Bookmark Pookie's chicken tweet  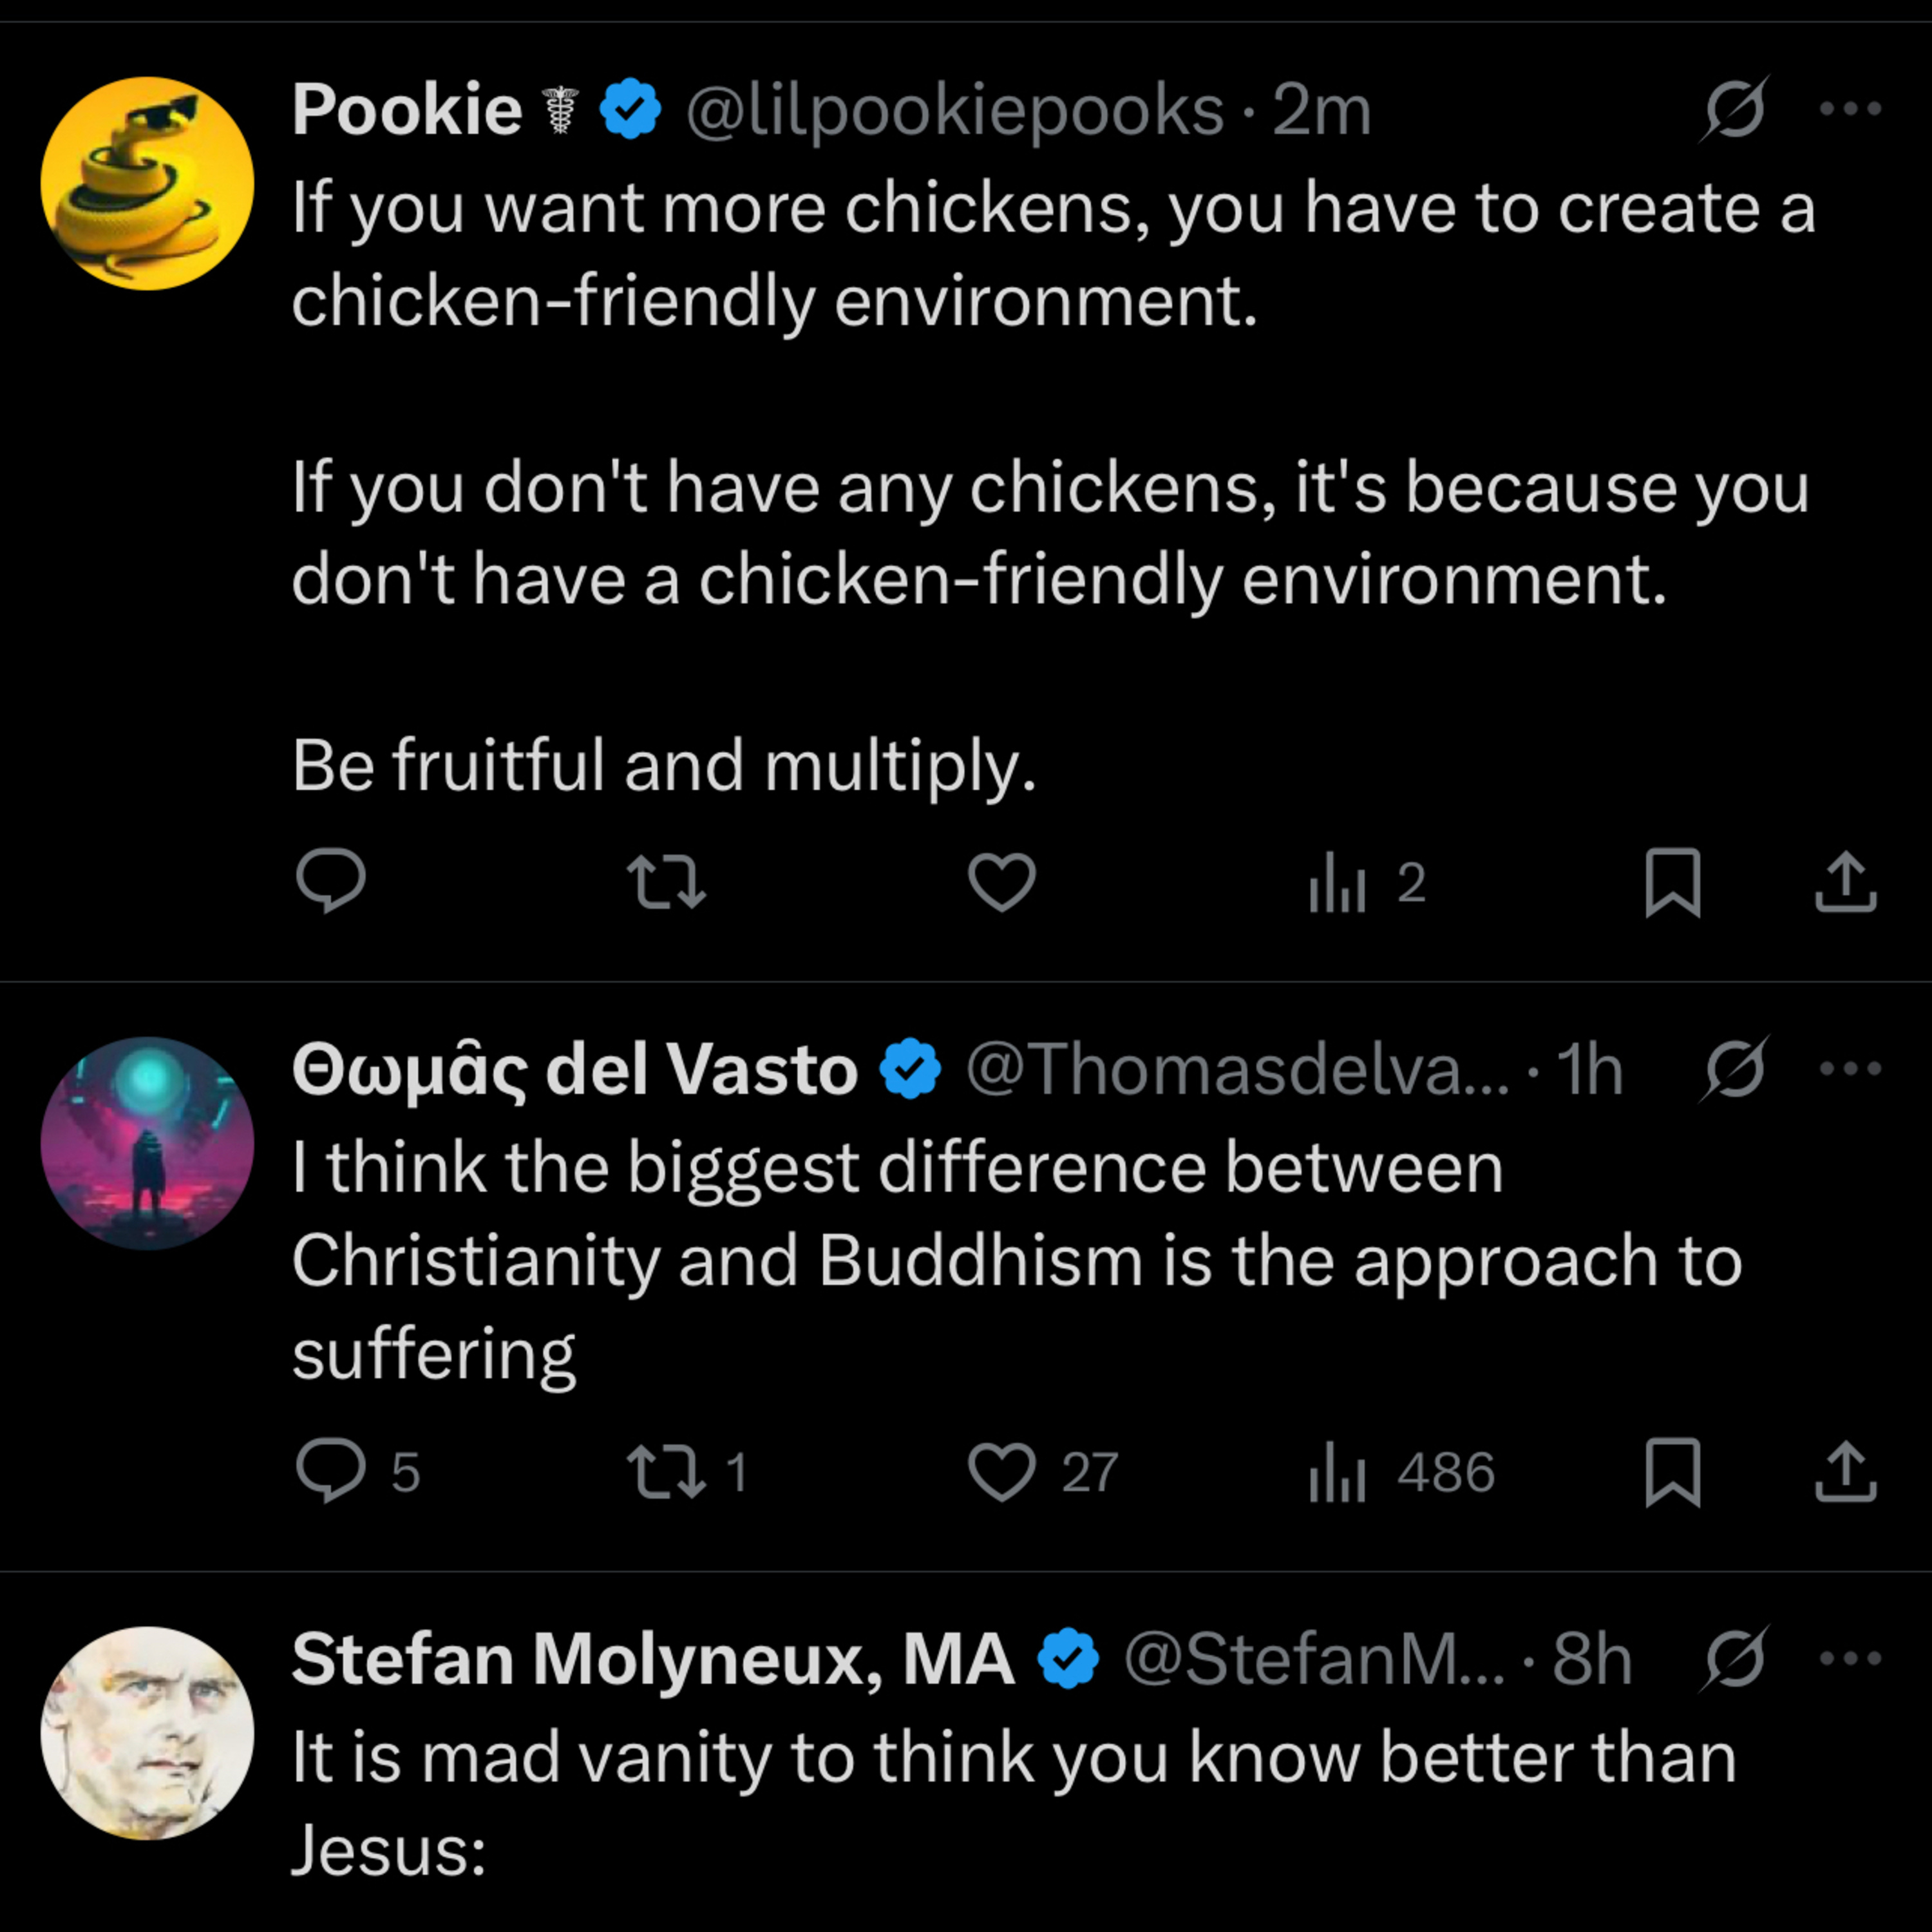tap(1672, 881)
